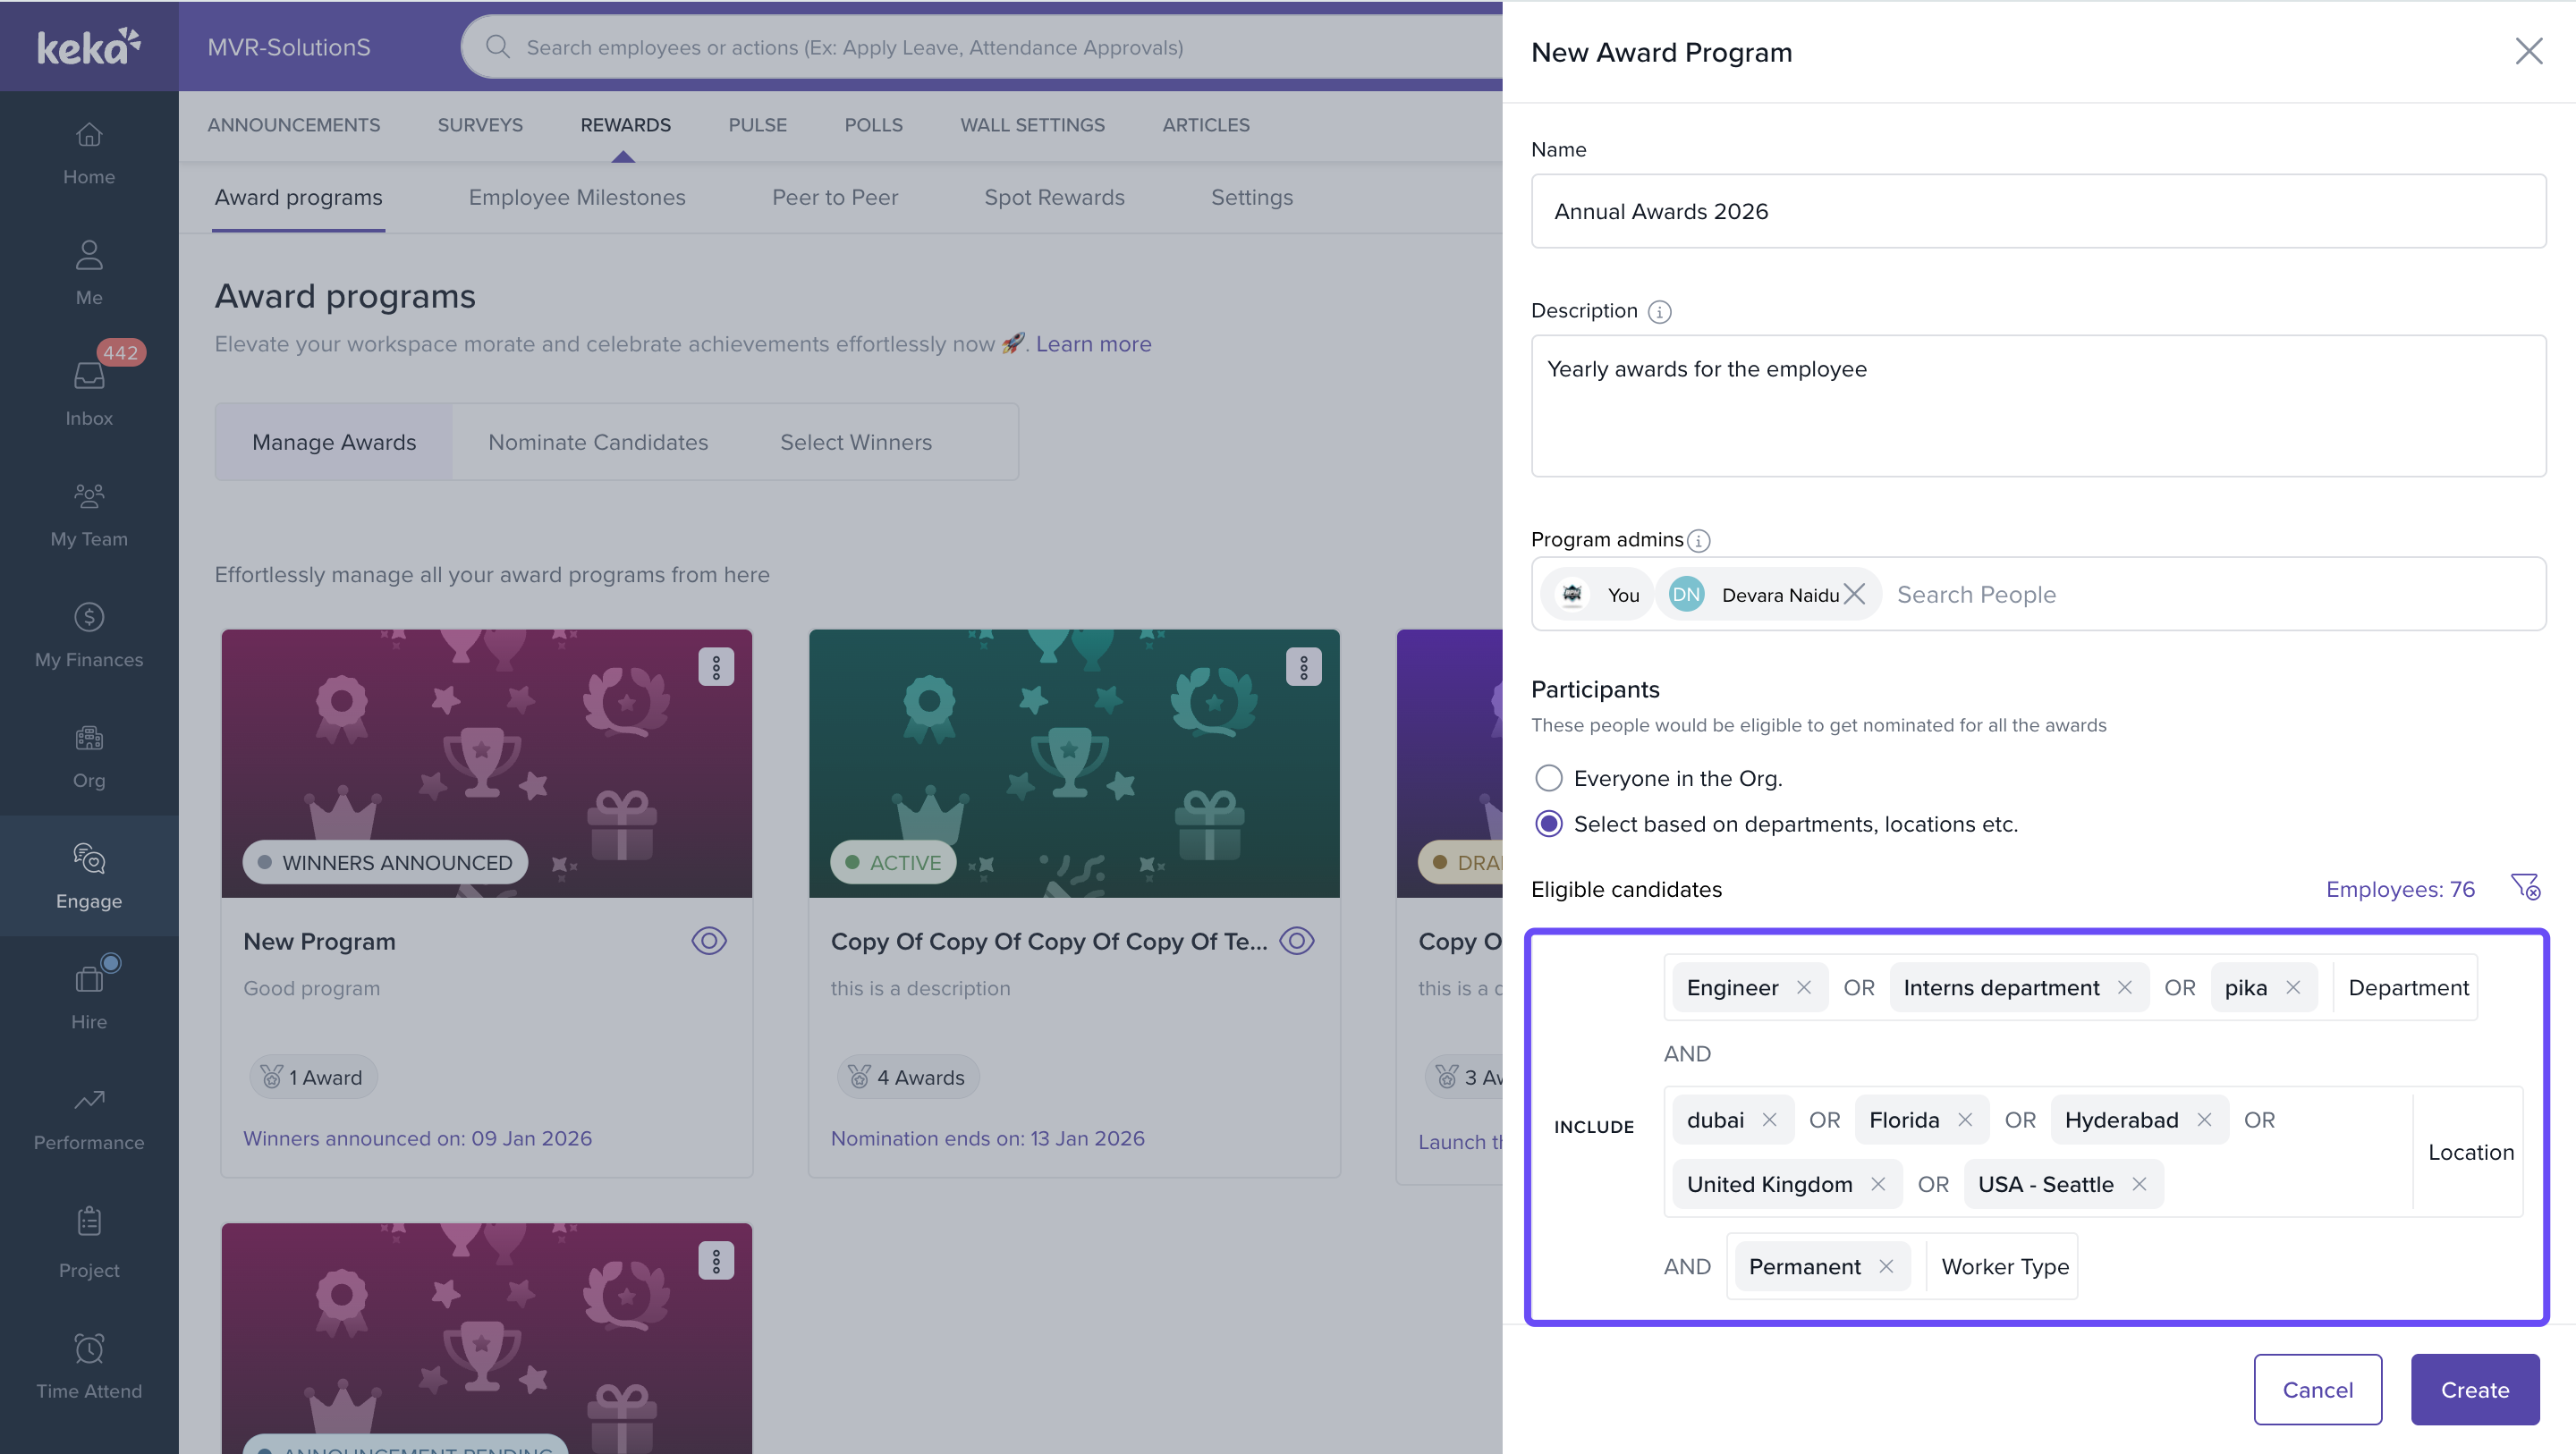Click the Create button
This screenshot has width=2576, height=1454.
tap(2474, 1389)
